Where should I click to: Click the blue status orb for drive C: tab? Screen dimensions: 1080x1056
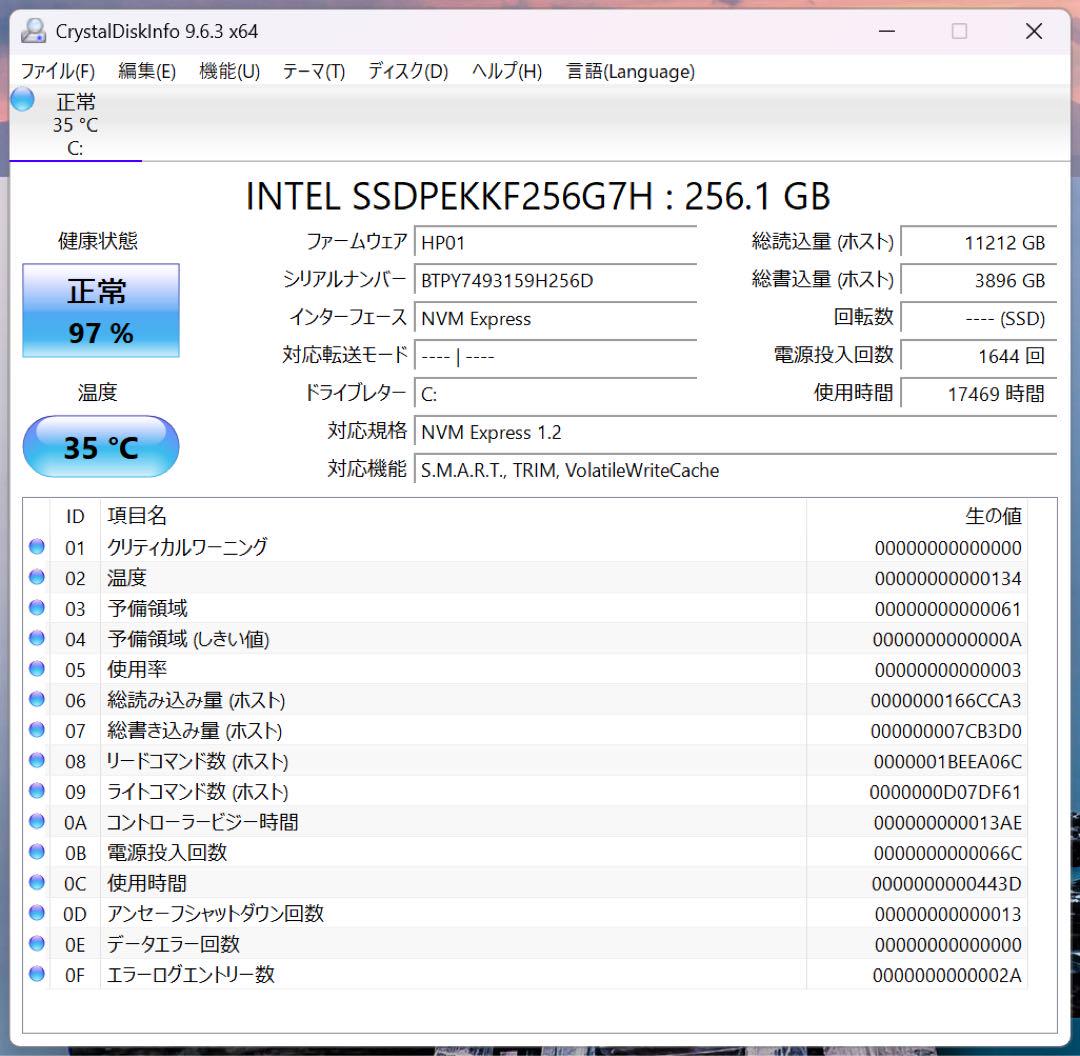(x=22, y=100)
